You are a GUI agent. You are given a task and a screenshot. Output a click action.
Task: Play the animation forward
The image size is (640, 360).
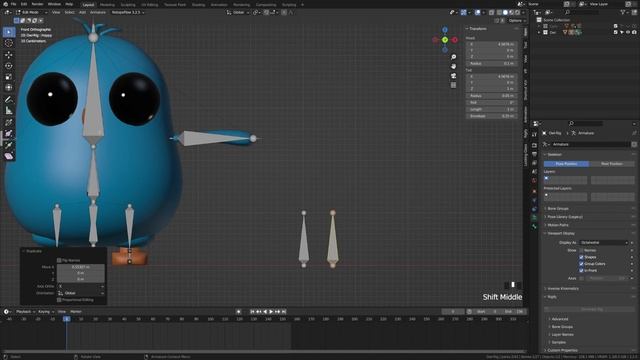coord(271,311)
